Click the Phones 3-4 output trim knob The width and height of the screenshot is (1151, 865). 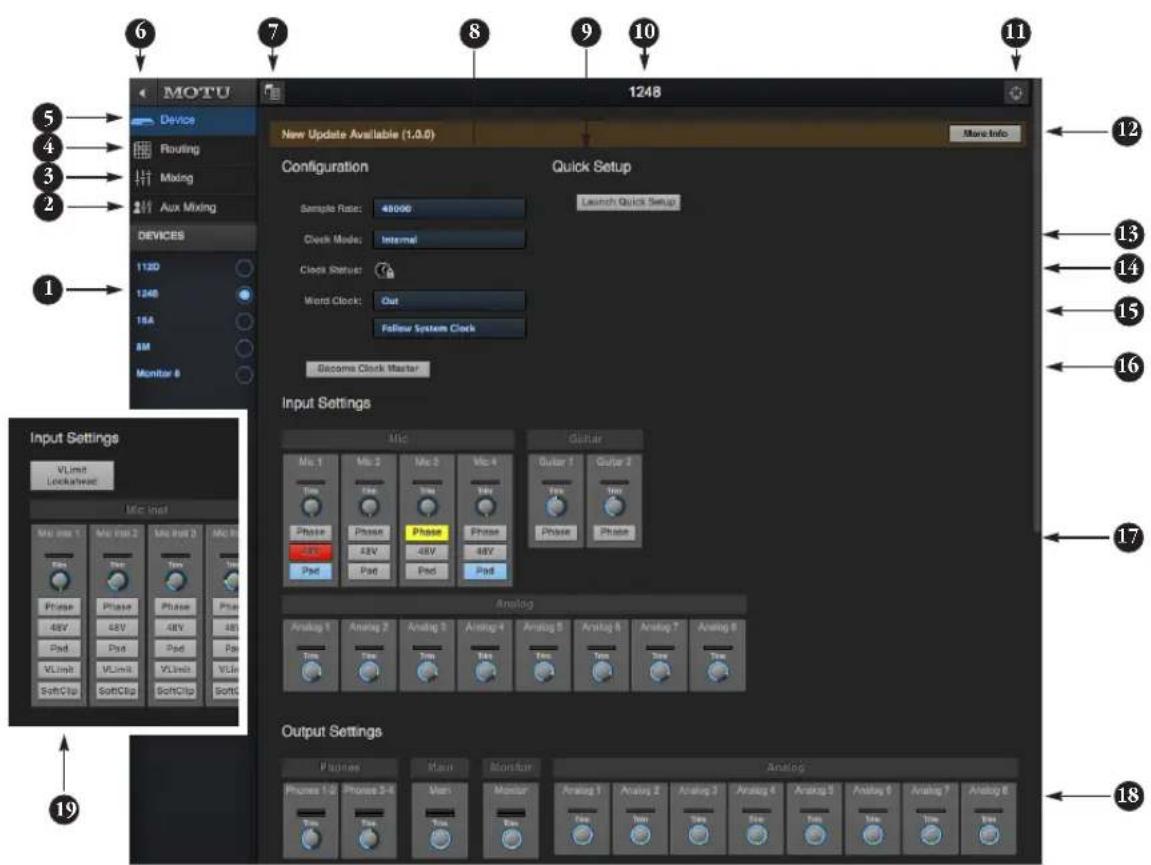[369, 838]
